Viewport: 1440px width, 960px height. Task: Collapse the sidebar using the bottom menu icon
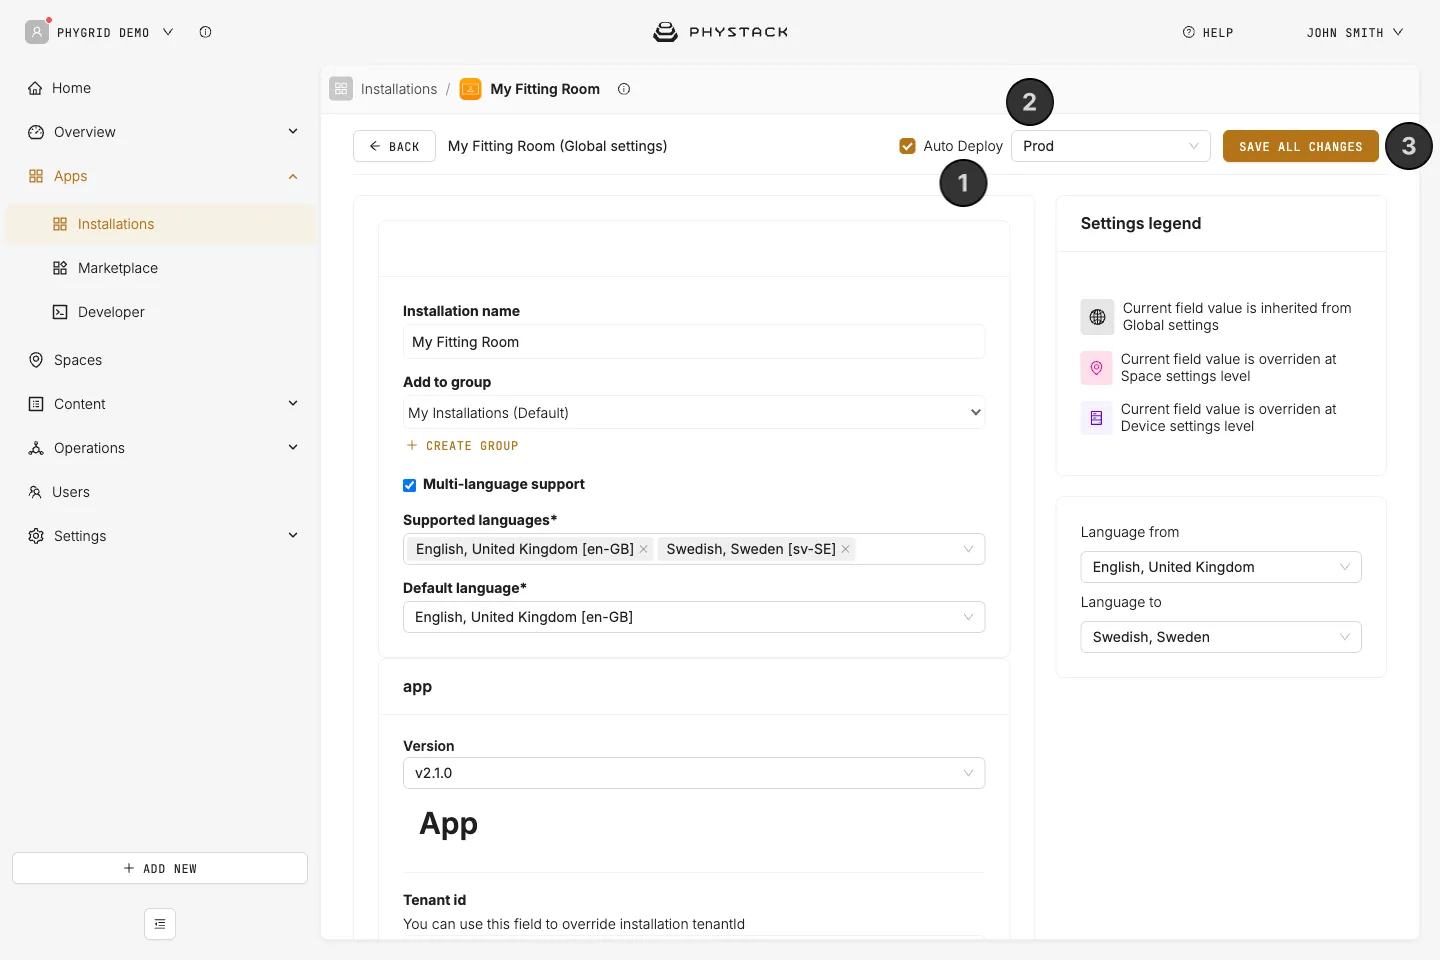pyautogui.click(x=160, y=924)
